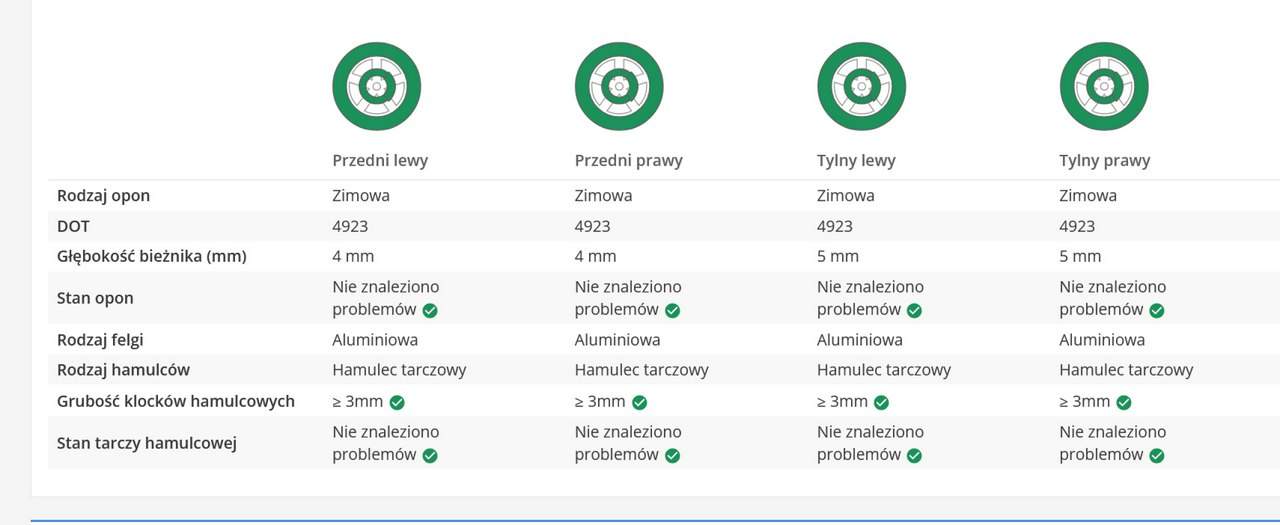Click rear left brake disc condition checkmark
1280x525 pixels.
(914, 455)
